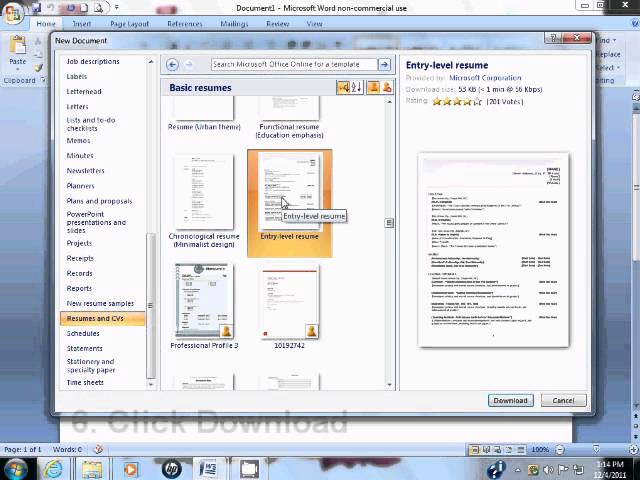Open Internet Explorer from the taskbar

[x=53, y=468]
